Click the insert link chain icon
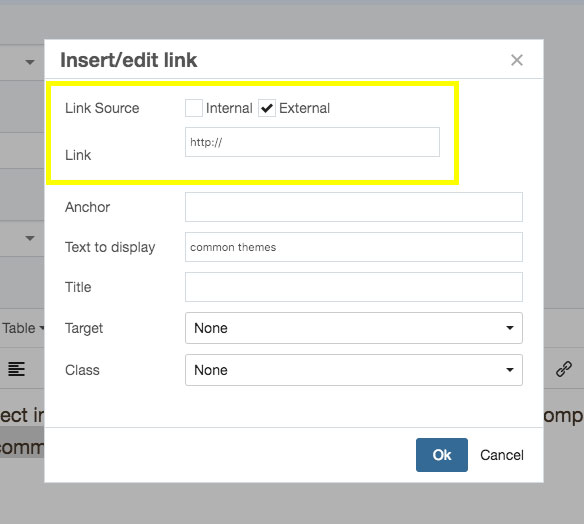 point(564,369)
